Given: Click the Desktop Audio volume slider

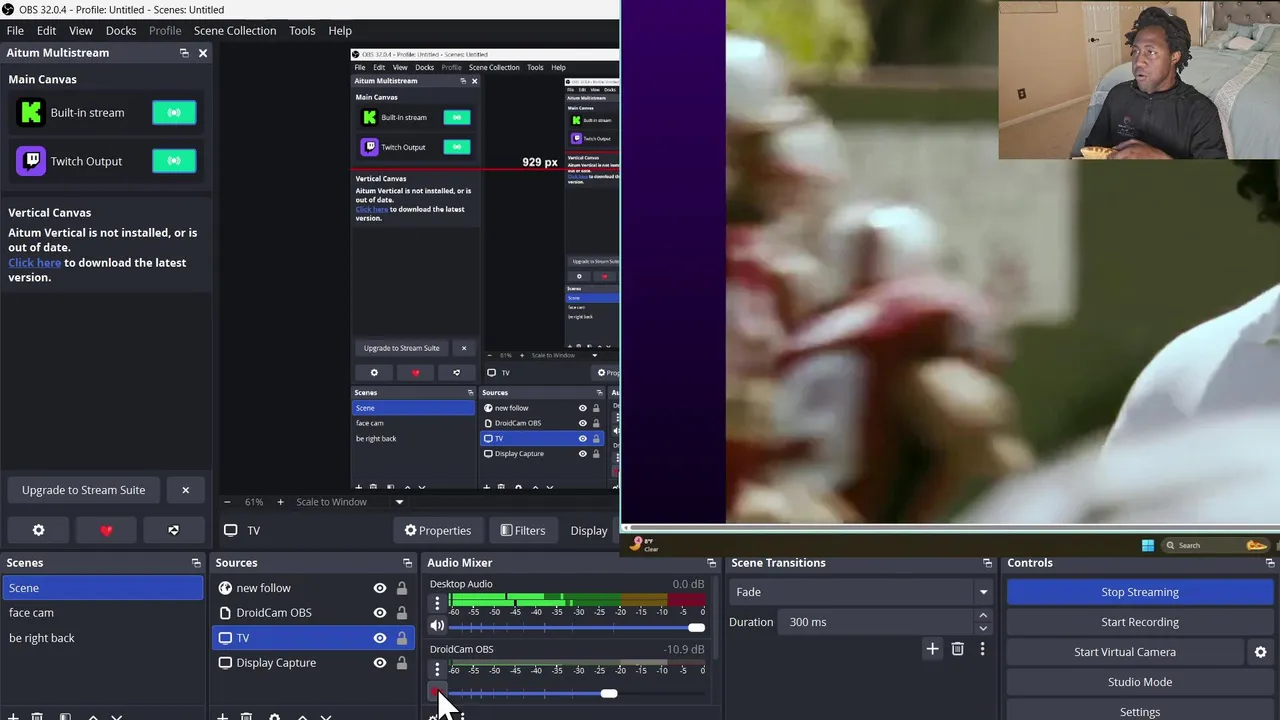Looking at the screenshot, I should [x=577, y=627].
